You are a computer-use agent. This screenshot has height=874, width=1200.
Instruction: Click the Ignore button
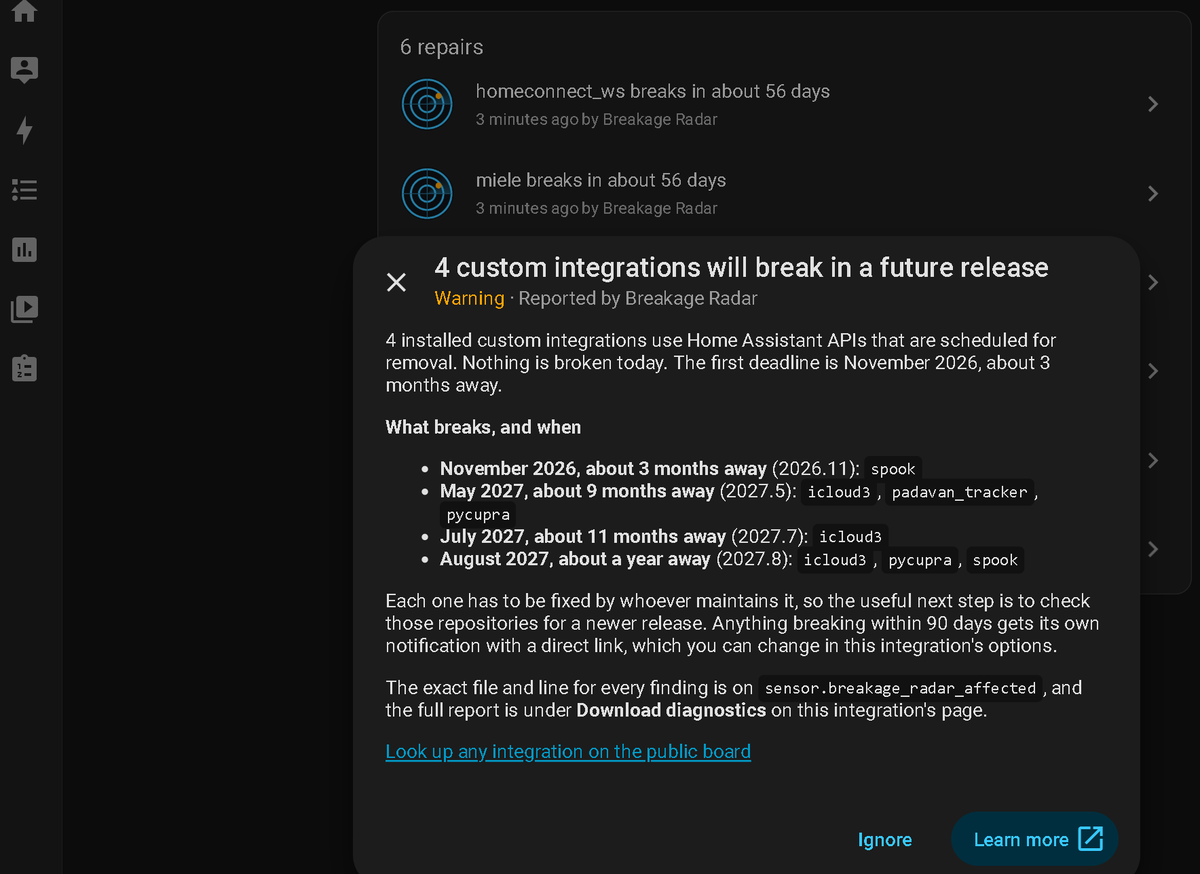885,839
